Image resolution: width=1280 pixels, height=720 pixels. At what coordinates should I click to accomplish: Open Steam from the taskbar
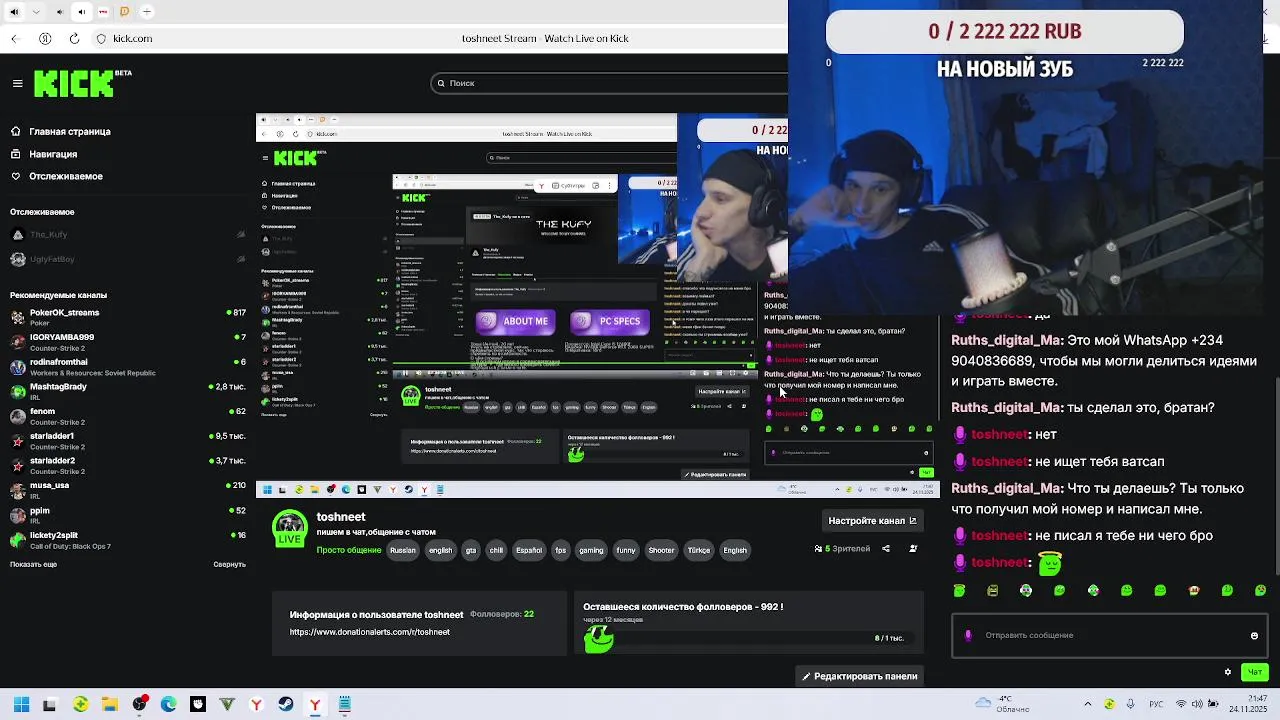(x=286, y=705)
